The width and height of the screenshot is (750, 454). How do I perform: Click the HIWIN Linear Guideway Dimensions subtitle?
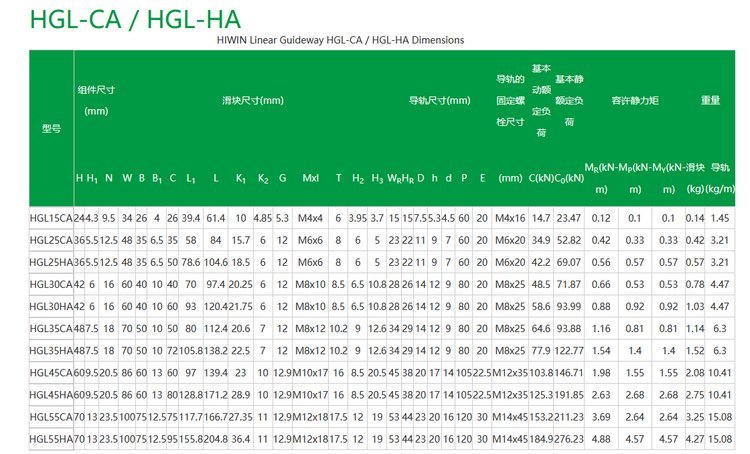340,40
